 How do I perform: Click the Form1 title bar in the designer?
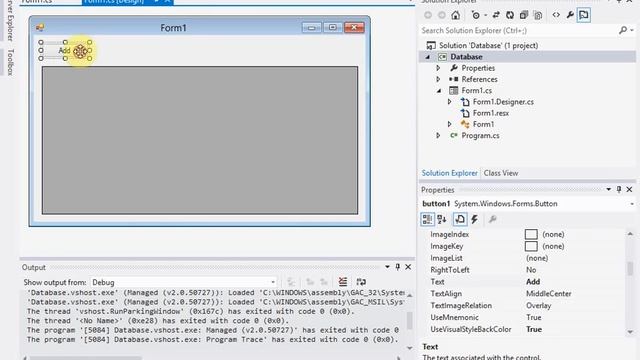coord(173,28)
